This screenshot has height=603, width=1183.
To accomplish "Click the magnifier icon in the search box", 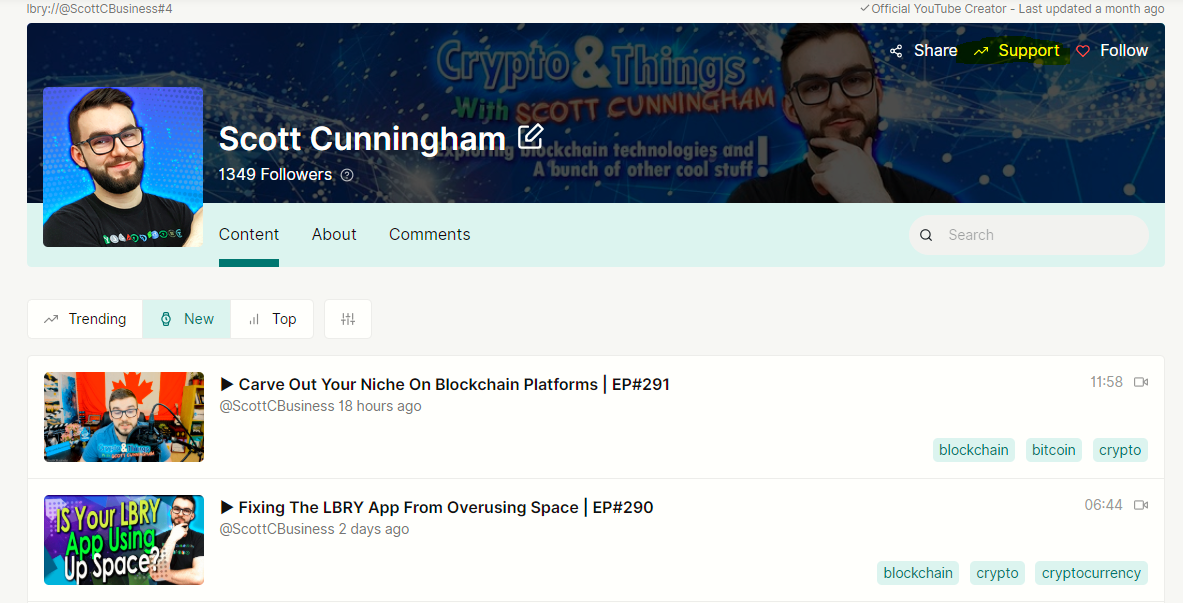I will coord(926,235).
